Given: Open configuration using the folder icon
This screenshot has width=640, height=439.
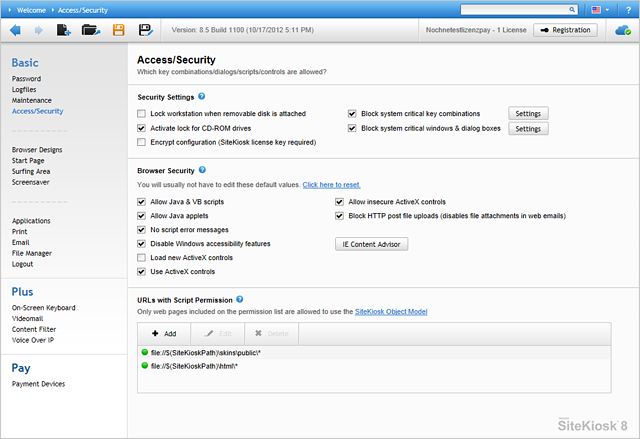Looking at the screenshot, I should (x=91, y=30).
